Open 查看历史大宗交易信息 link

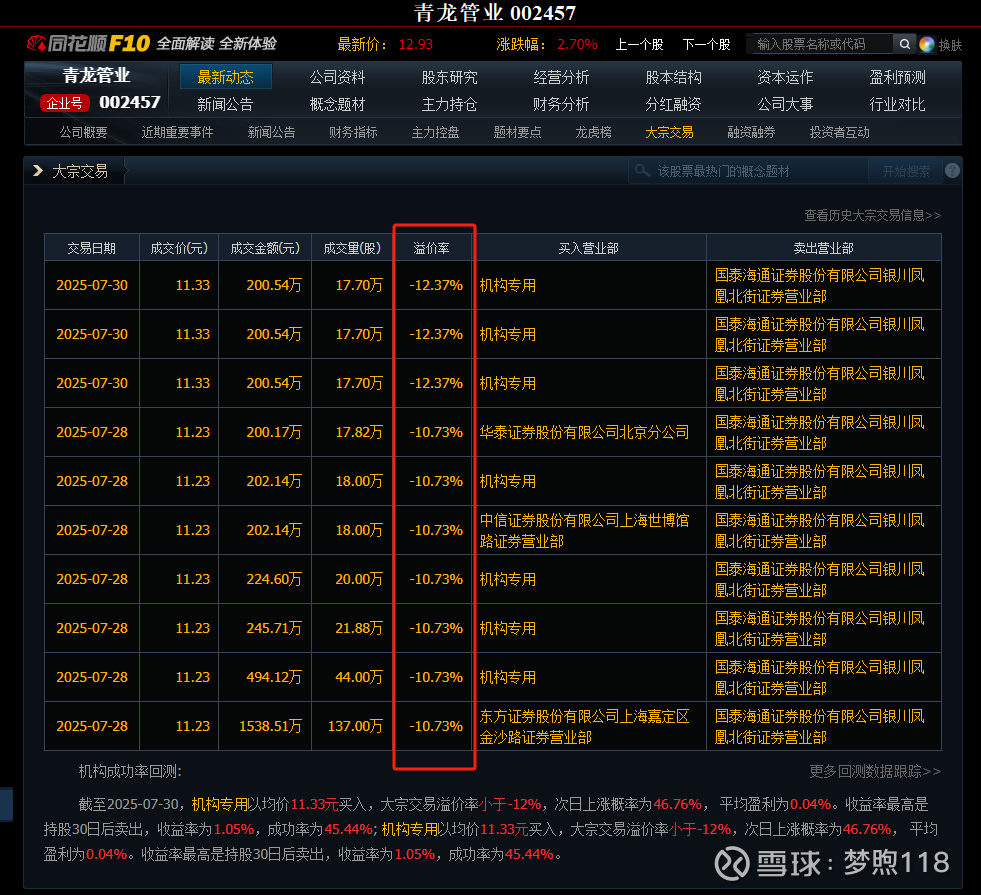pyautogui.click(x=872, y=215)
